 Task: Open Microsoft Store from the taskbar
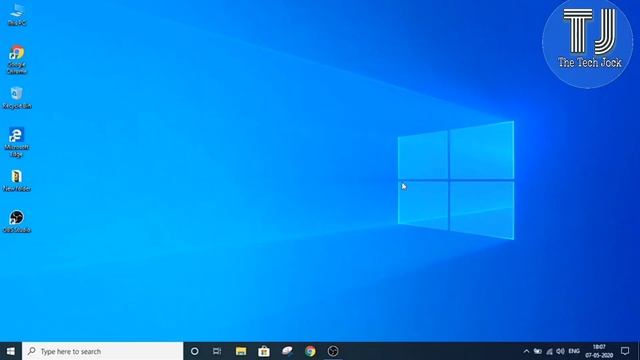coord(264,351)
